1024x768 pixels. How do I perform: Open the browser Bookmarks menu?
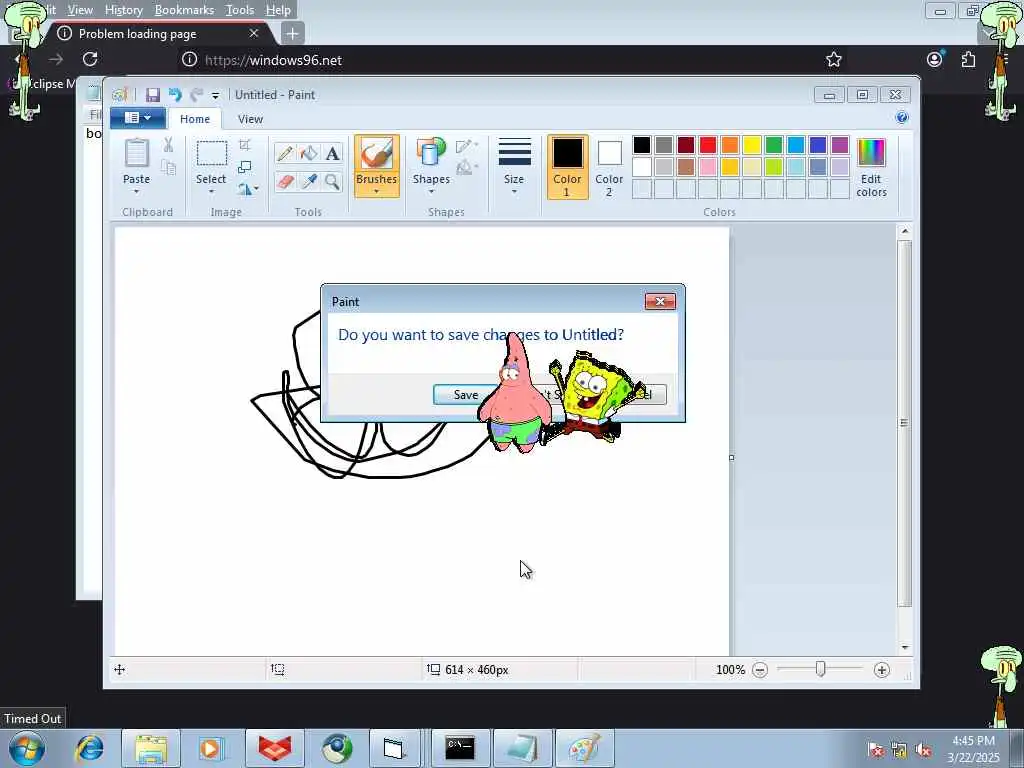pos(184,10)
